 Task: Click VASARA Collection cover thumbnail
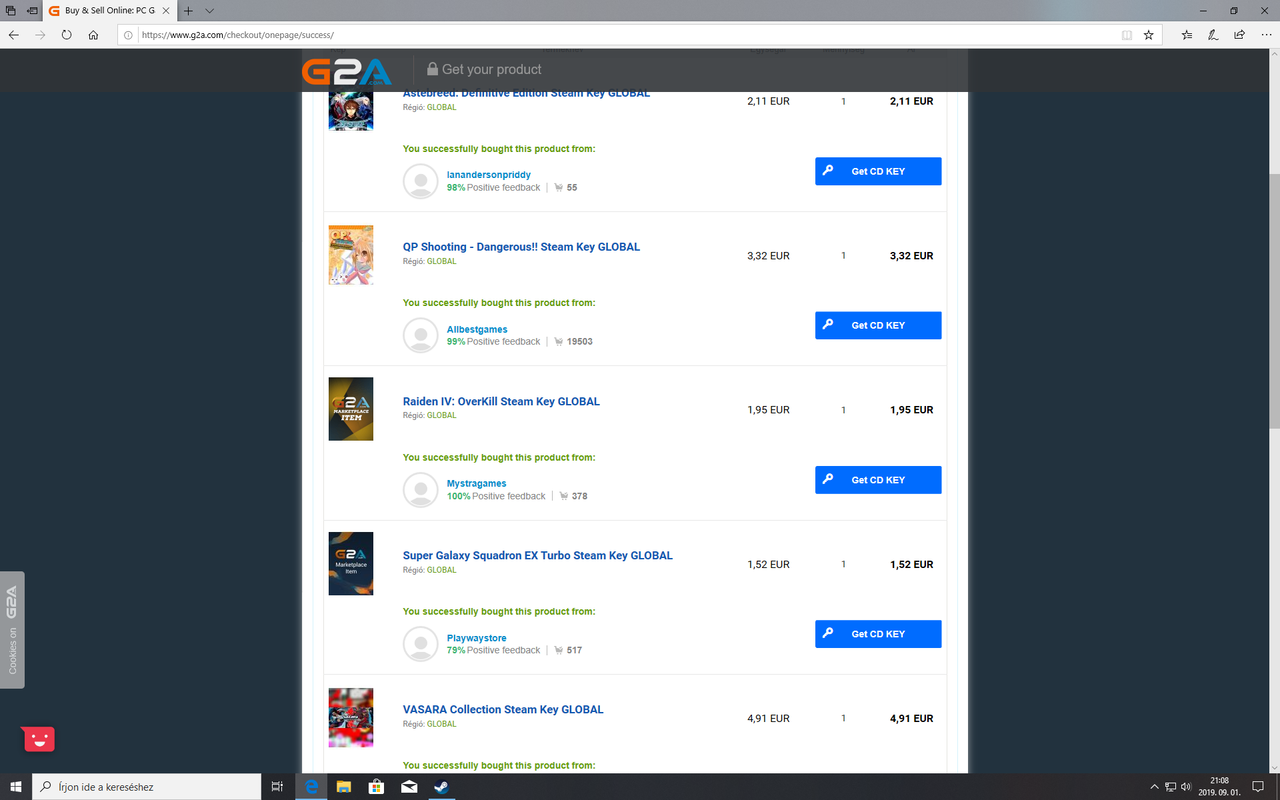351,717
